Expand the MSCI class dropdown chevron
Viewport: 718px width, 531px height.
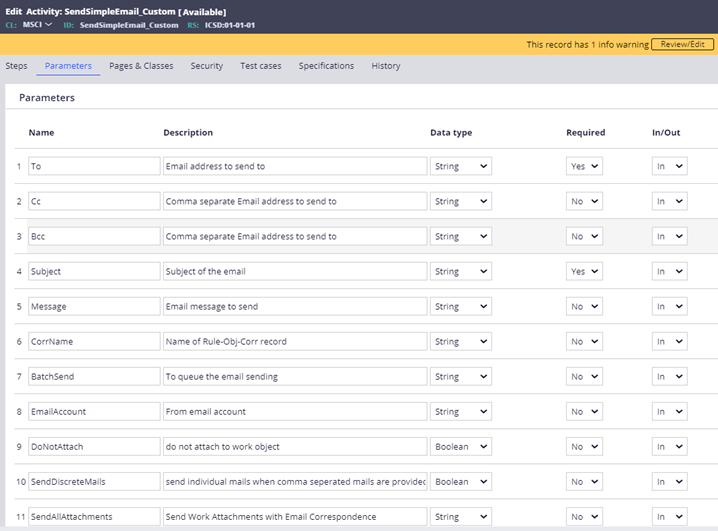48,25
